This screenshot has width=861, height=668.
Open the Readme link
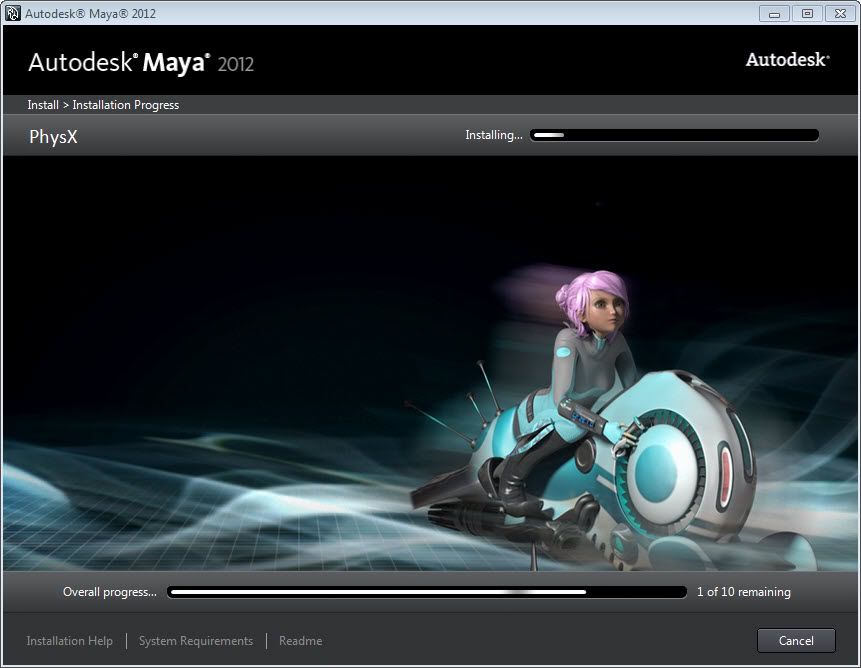[x=300, y=641]
